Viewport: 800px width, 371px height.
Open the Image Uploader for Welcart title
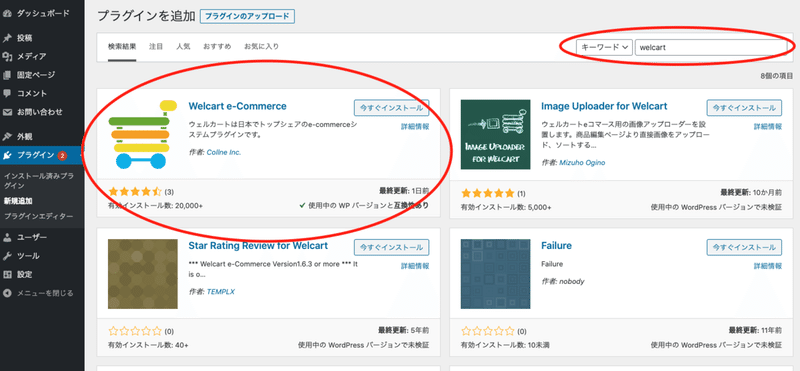[604, 106]
